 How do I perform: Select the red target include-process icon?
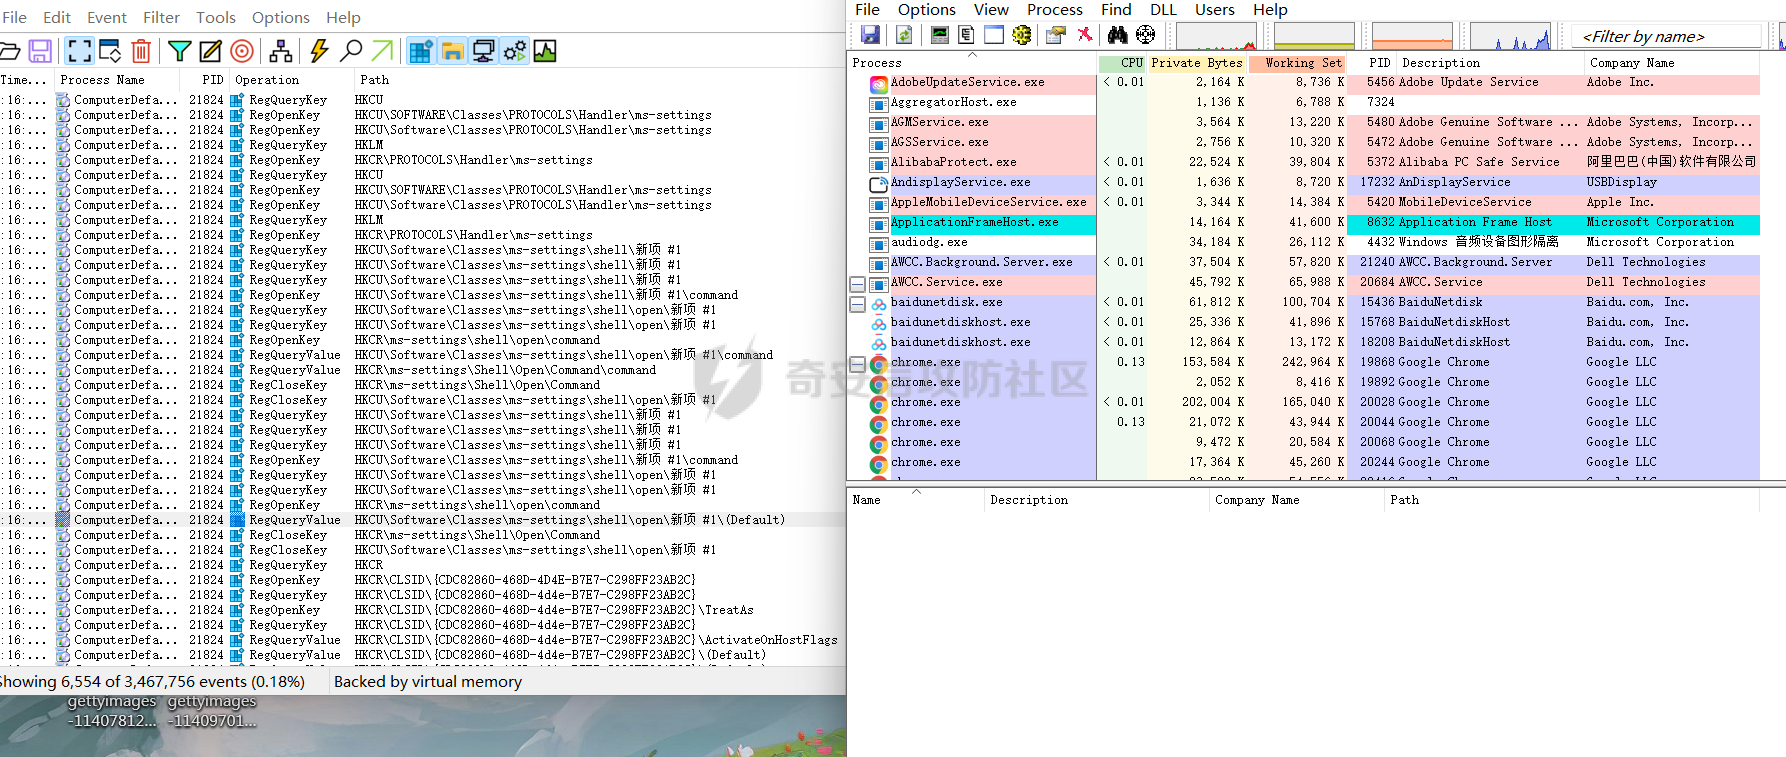[x=242, y=51]
